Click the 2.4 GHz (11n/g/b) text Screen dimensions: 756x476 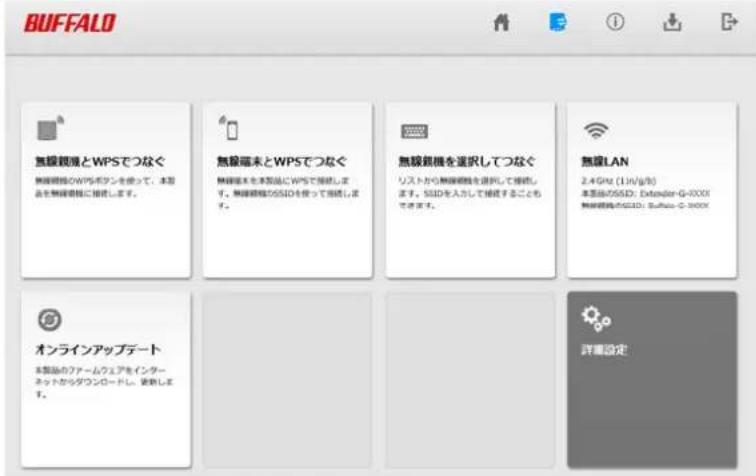(x=619, y=181)
